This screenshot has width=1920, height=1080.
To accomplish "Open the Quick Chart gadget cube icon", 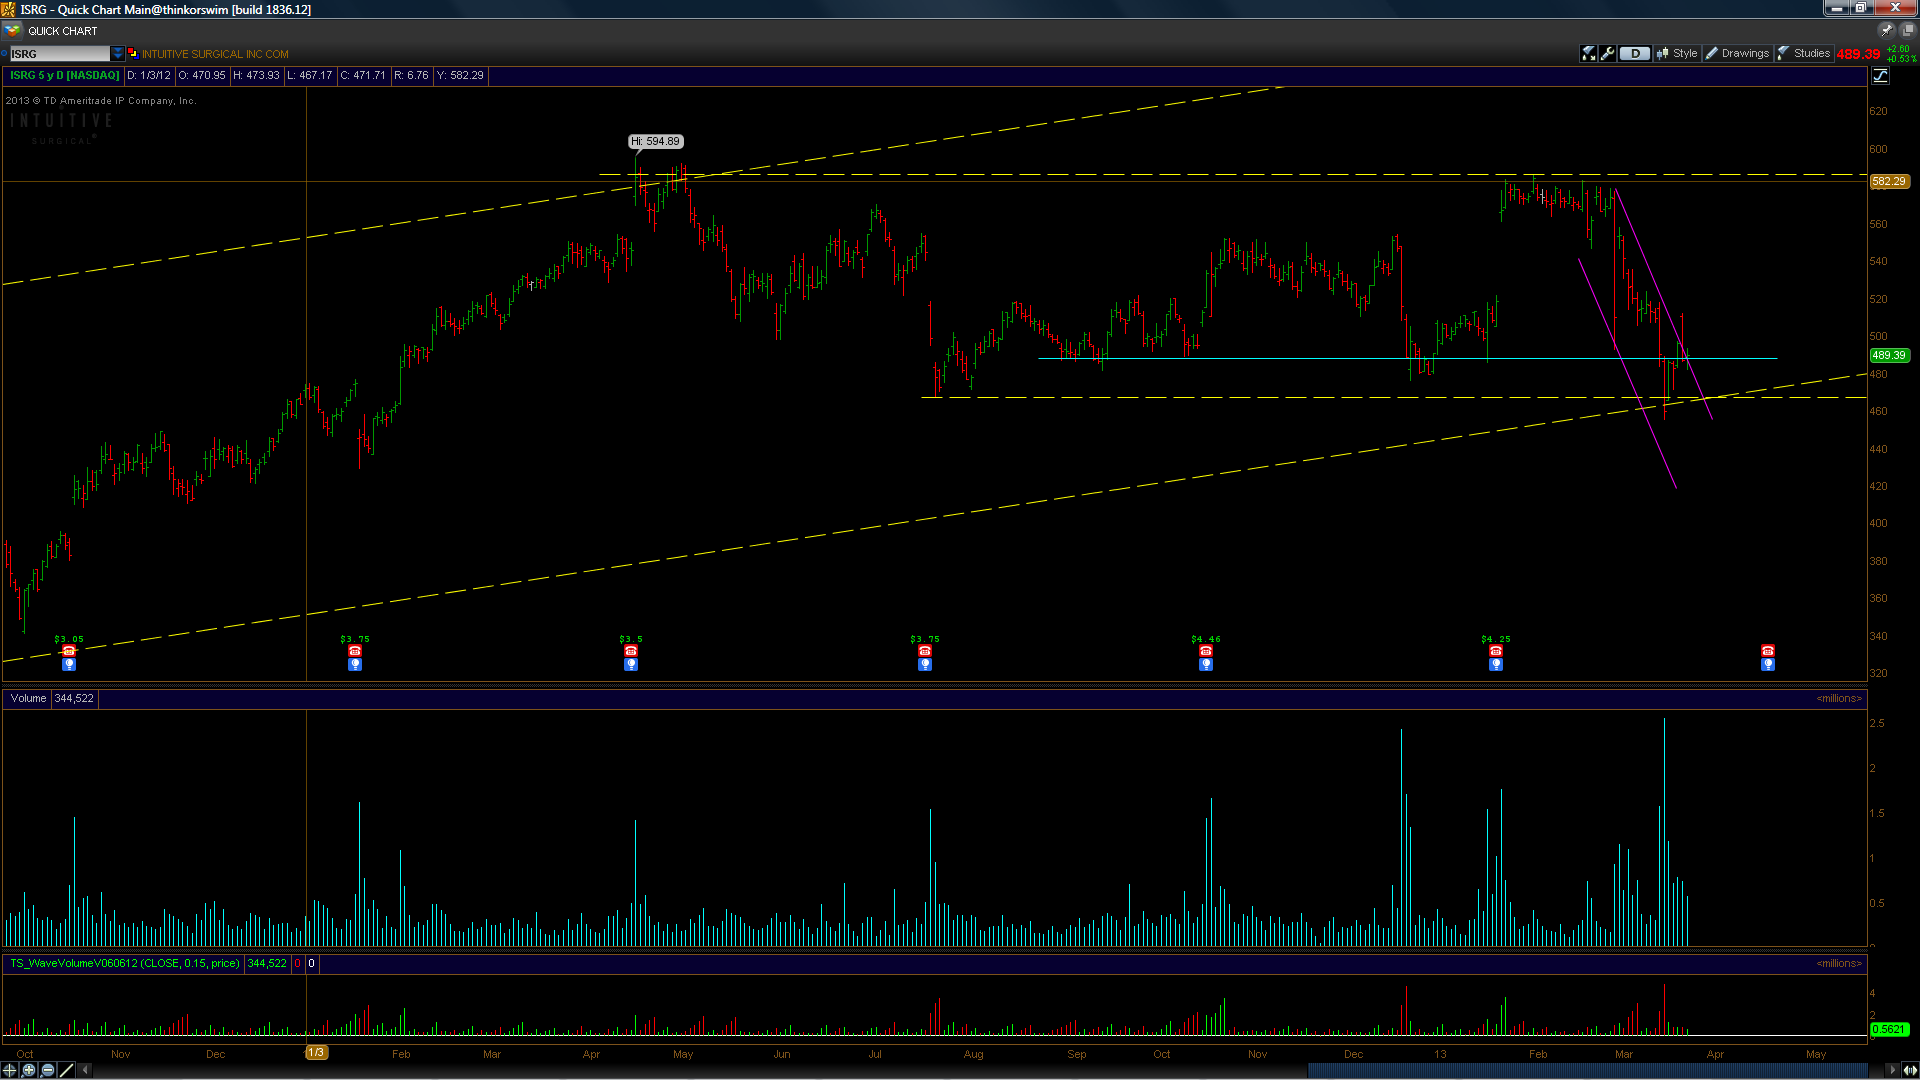I will tap(12, 30).
